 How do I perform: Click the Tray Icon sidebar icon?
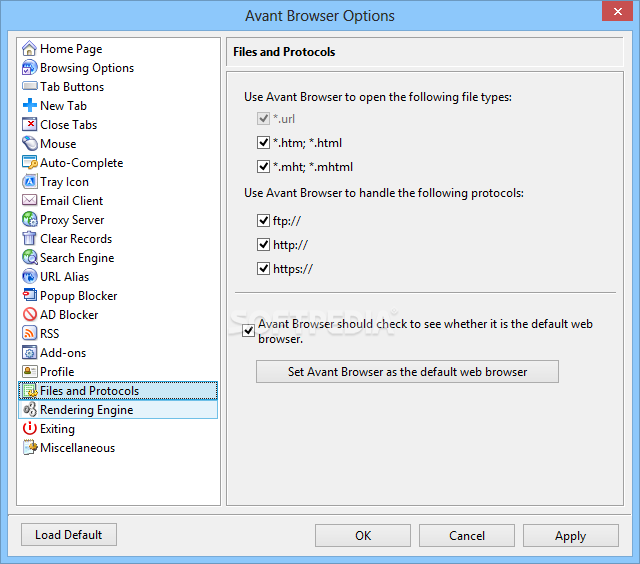pyautogui.click(x=29, y=182)
